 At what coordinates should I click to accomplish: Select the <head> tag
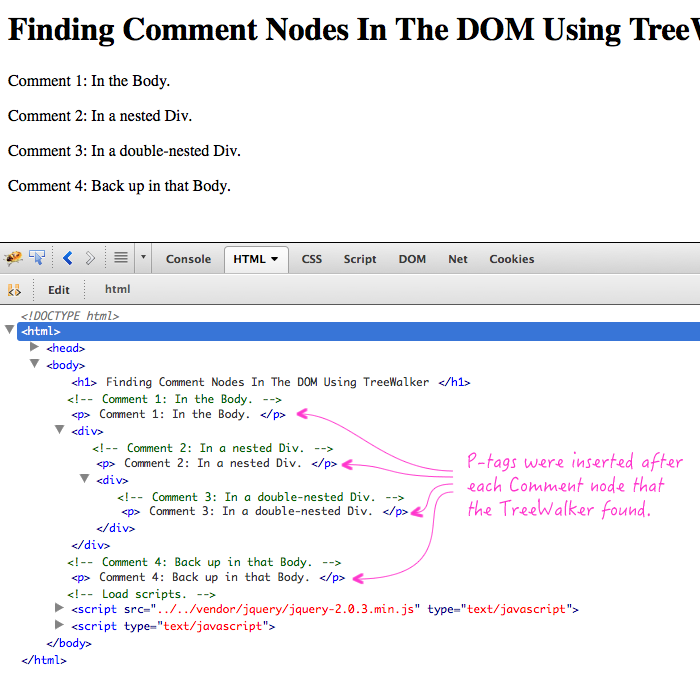point(66,348)
